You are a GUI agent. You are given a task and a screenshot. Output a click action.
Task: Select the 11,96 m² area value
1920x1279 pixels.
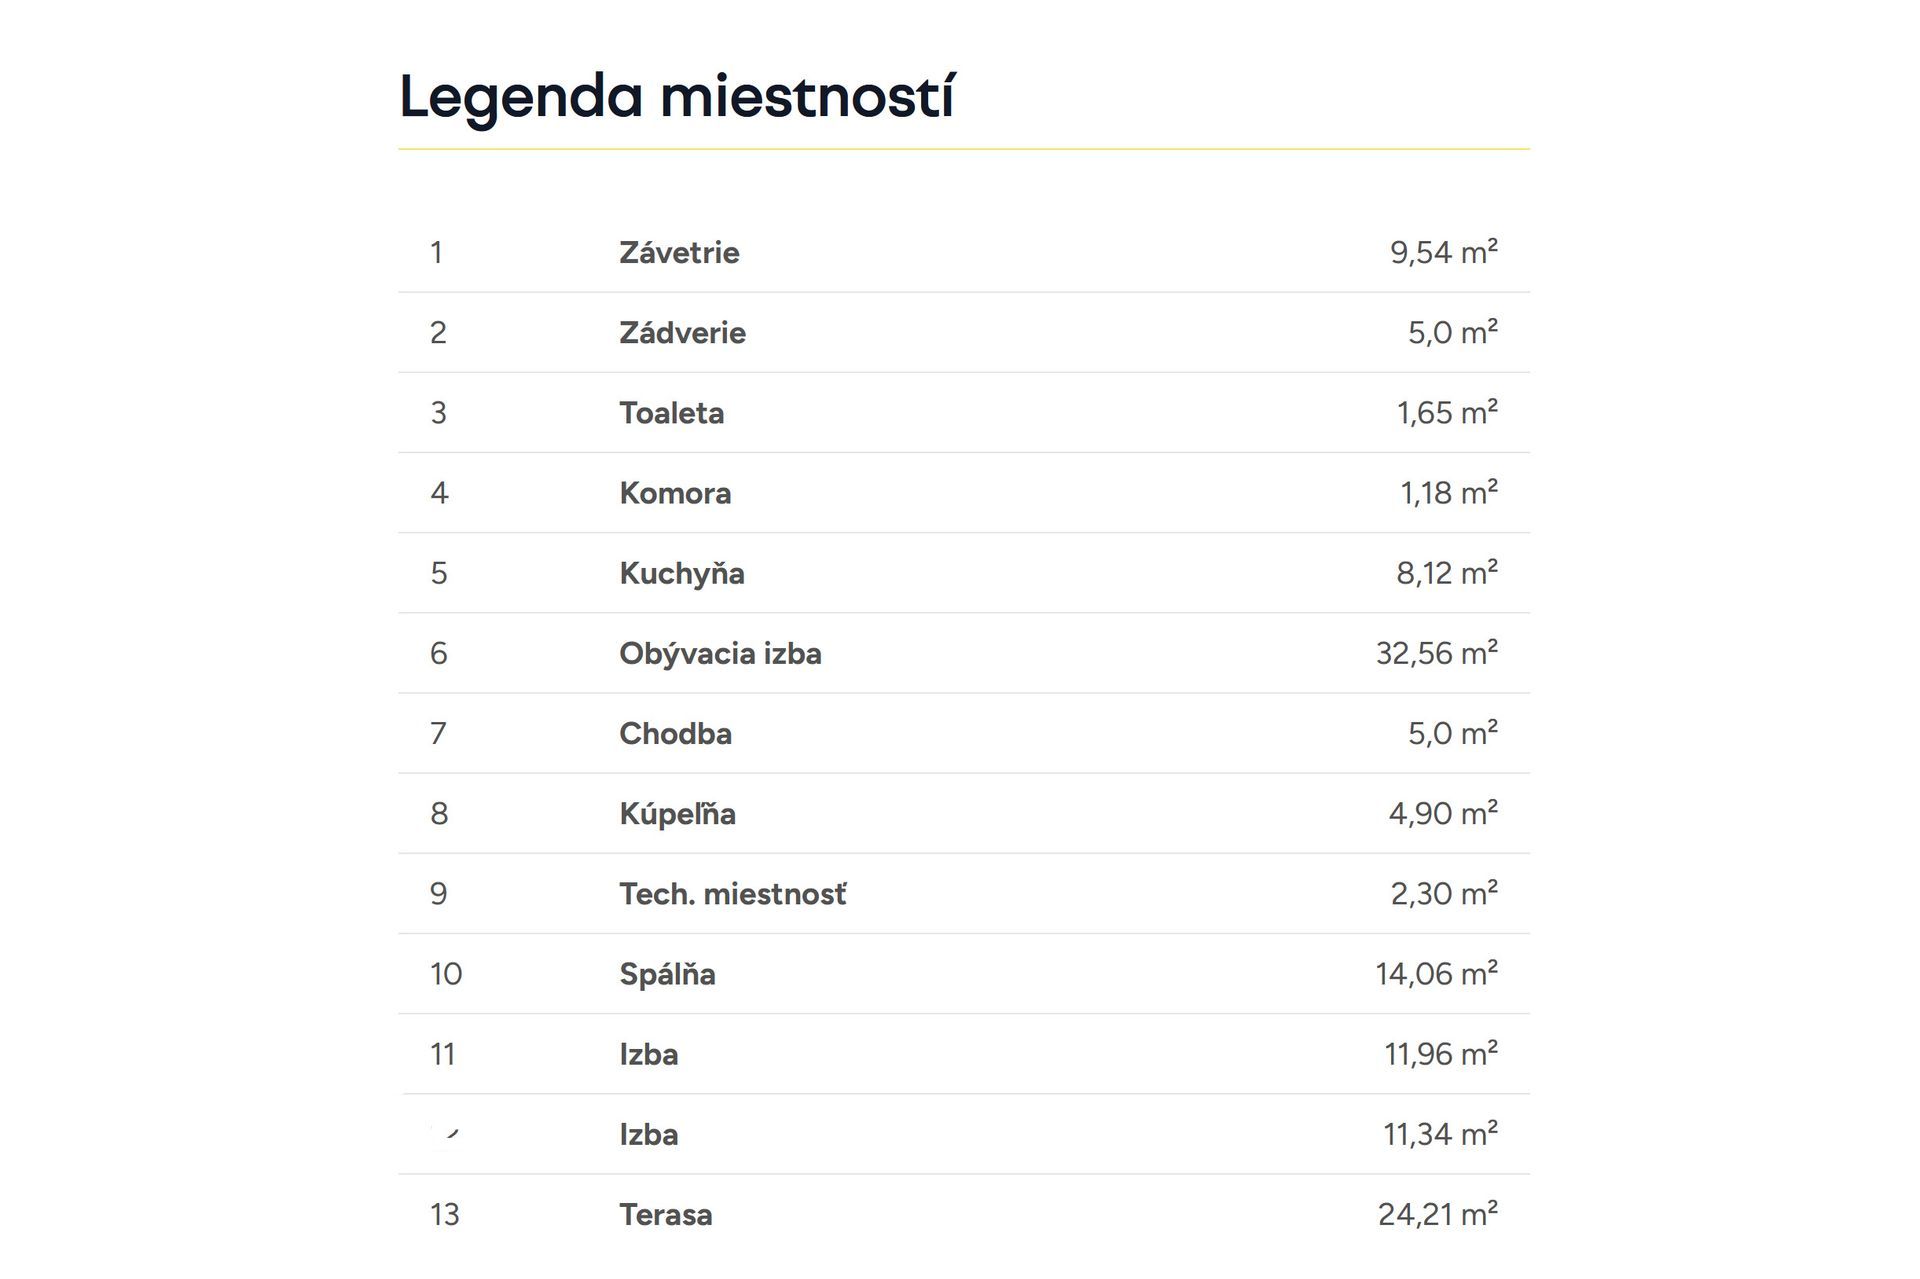[1440, 1054]
